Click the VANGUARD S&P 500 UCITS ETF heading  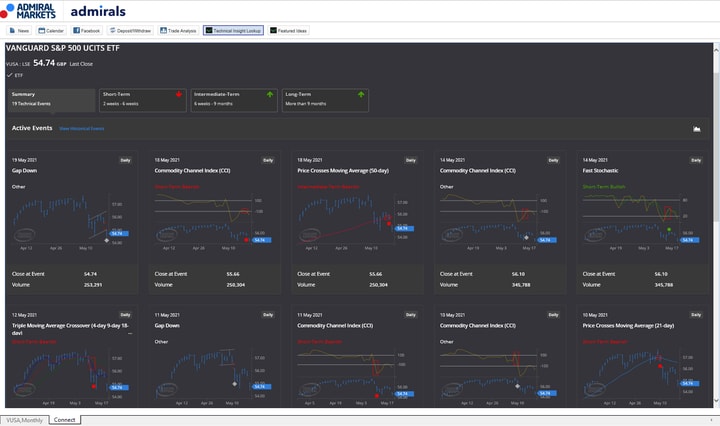point(62,48)
